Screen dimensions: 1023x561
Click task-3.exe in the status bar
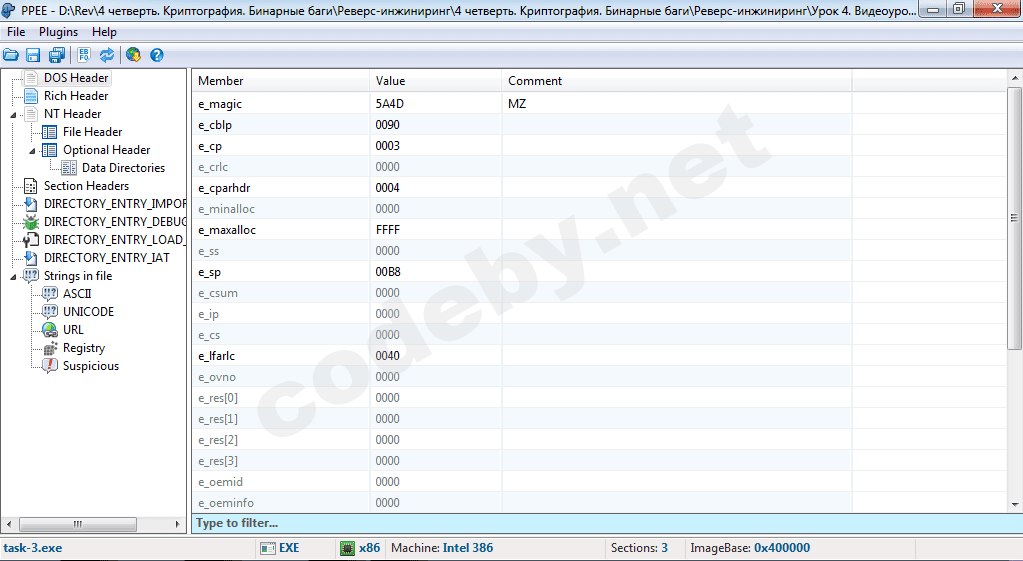tap(33, 548)
